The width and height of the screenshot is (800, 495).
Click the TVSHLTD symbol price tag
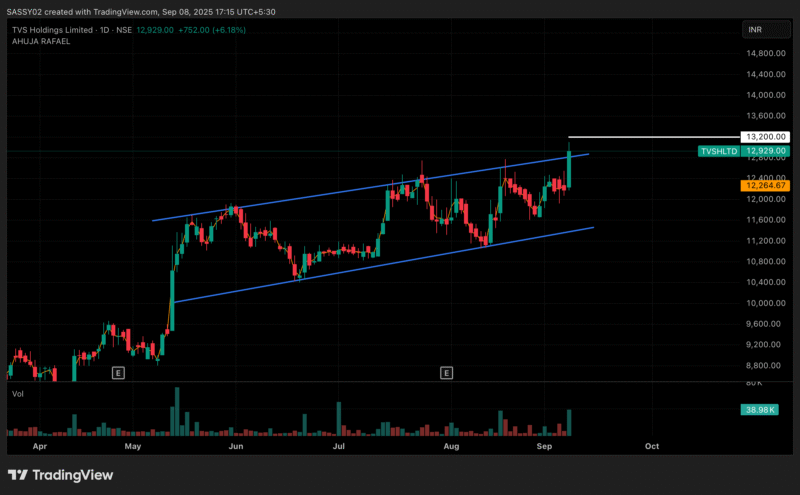(x=718, y=151)
